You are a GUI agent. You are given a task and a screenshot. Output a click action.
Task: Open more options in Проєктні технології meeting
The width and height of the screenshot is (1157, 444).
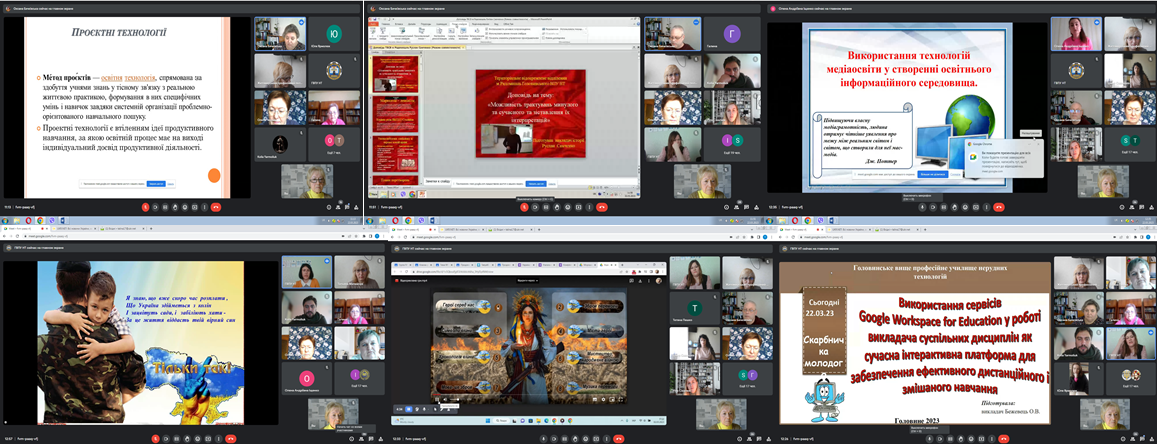coord(203,207)
